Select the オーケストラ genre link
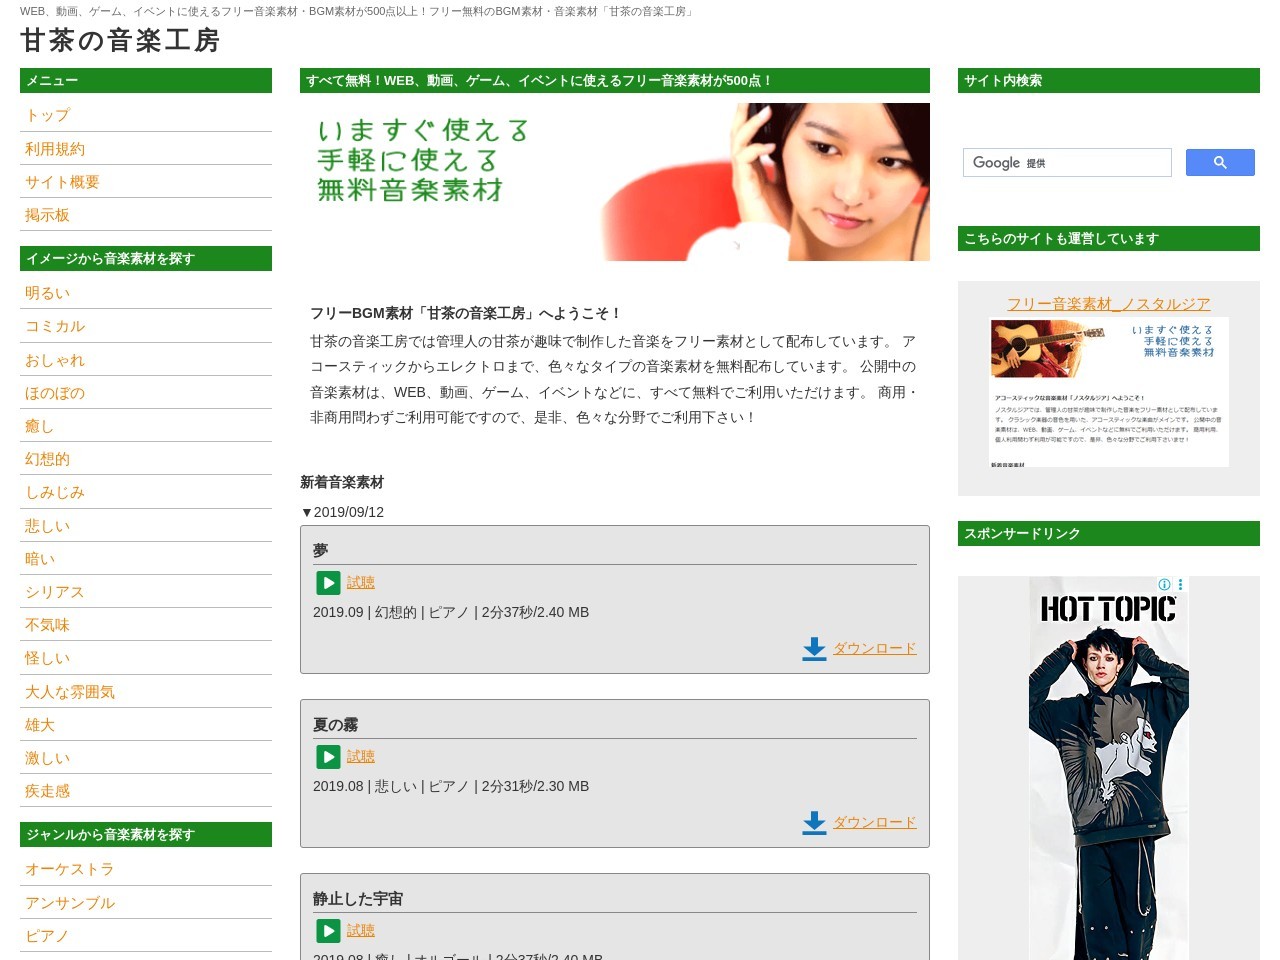The width and height of the screenshot is (1280, 960). click(69, 869)
